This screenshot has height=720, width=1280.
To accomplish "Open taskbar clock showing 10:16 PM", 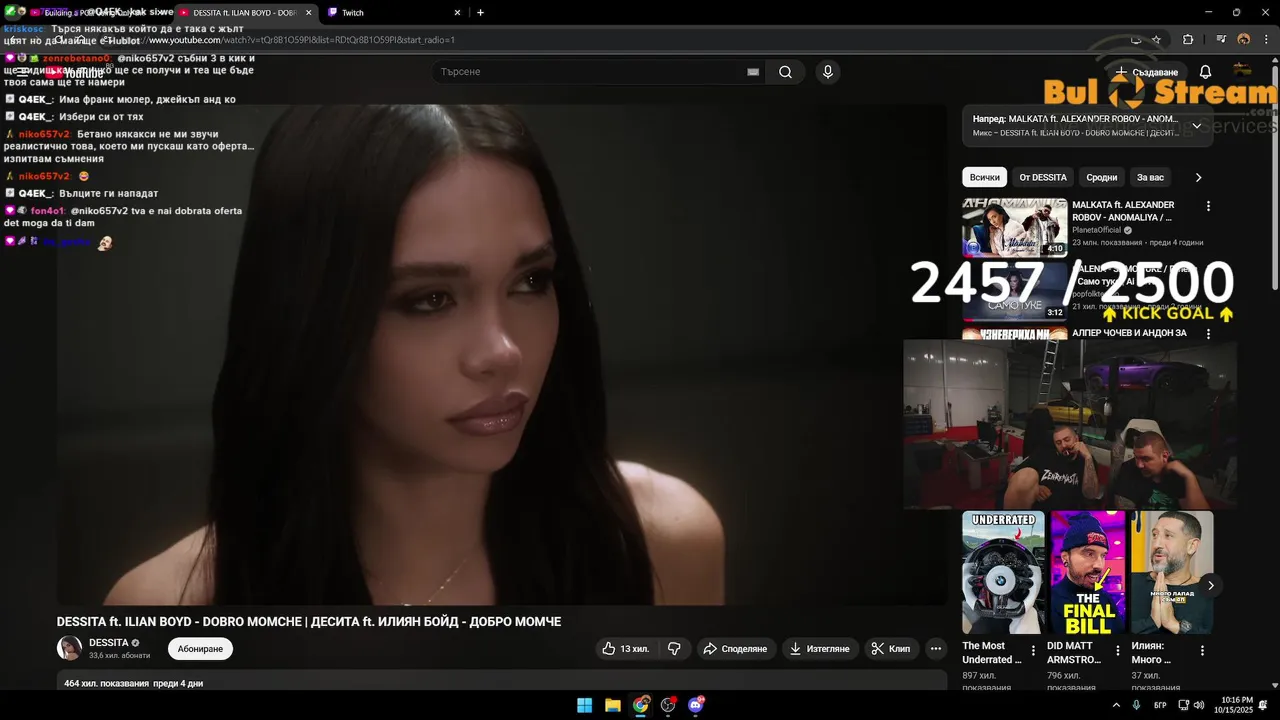I will (1233, 705).
